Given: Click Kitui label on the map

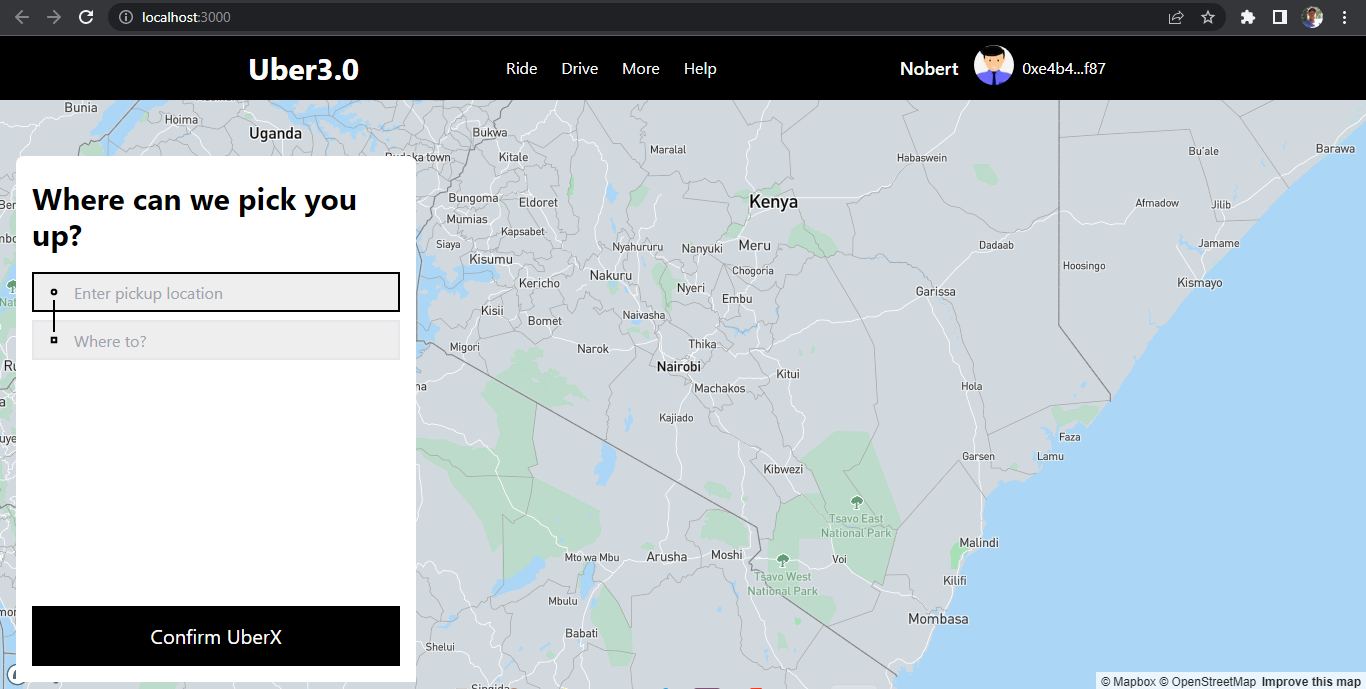Looking at the screenshot, I should point(788,374).
